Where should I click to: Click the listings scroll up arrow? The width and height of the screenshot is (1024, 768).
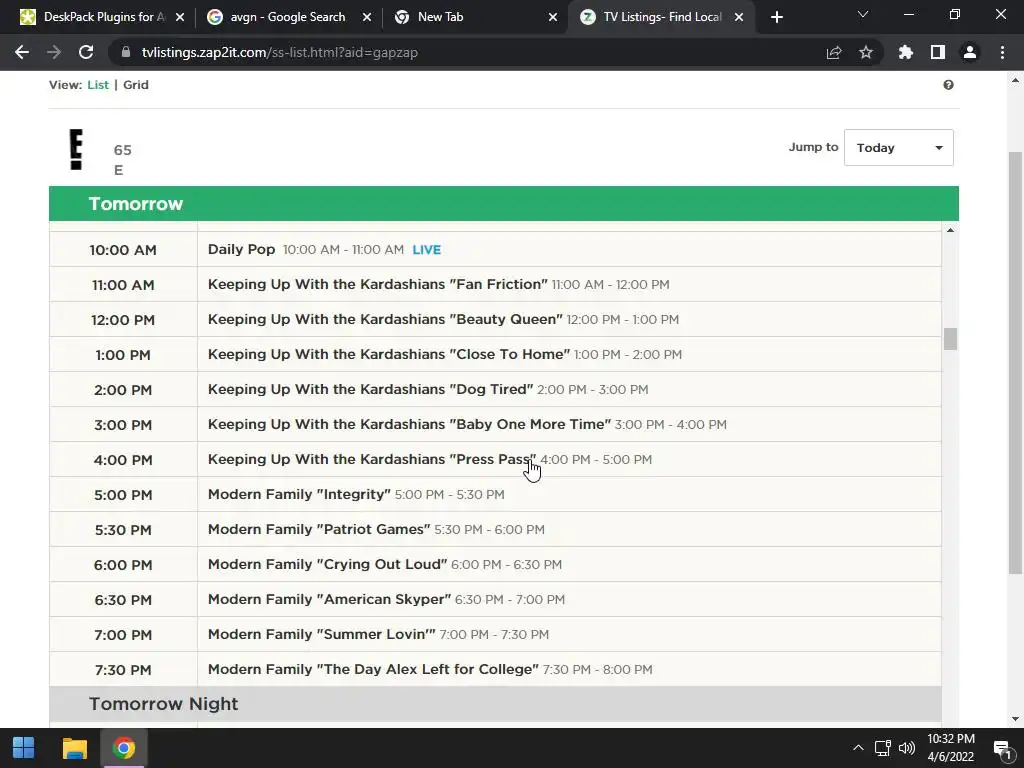pos(950,230)
